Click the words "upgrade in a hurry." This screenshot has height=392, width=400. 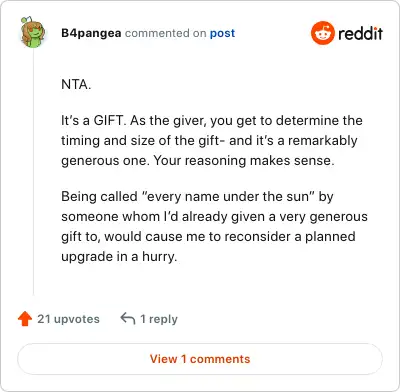[x=119, y=257]
